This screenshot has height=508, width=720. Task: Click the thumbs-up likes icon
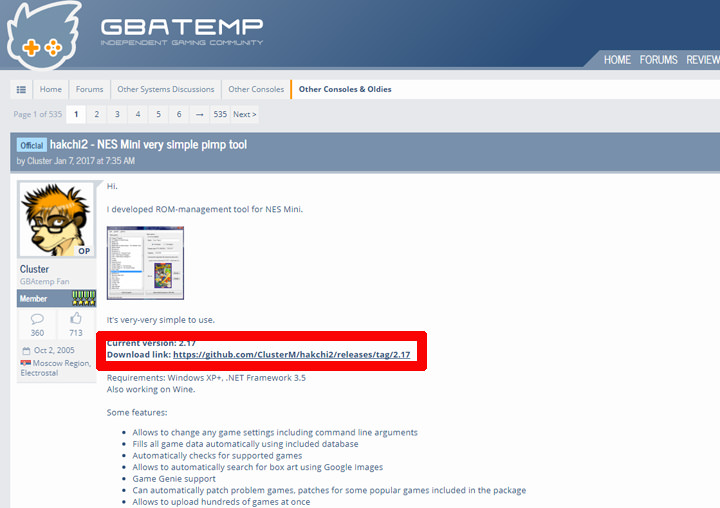pyautogui.click(x=76, y=318)
